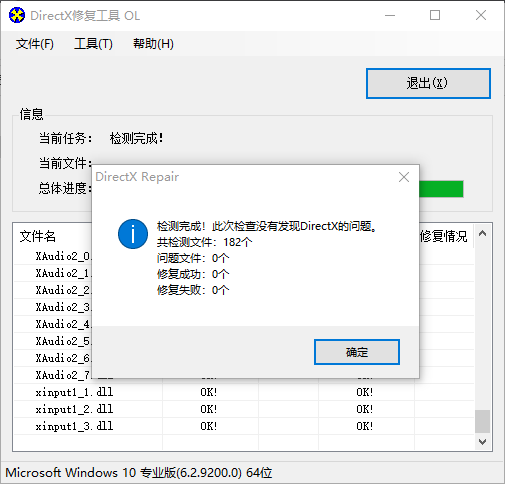Image resolution: width=505 pixels, height=484 pixels.
Task: Select the xinput1_1.dll row
Action: (x=244, y=392)
